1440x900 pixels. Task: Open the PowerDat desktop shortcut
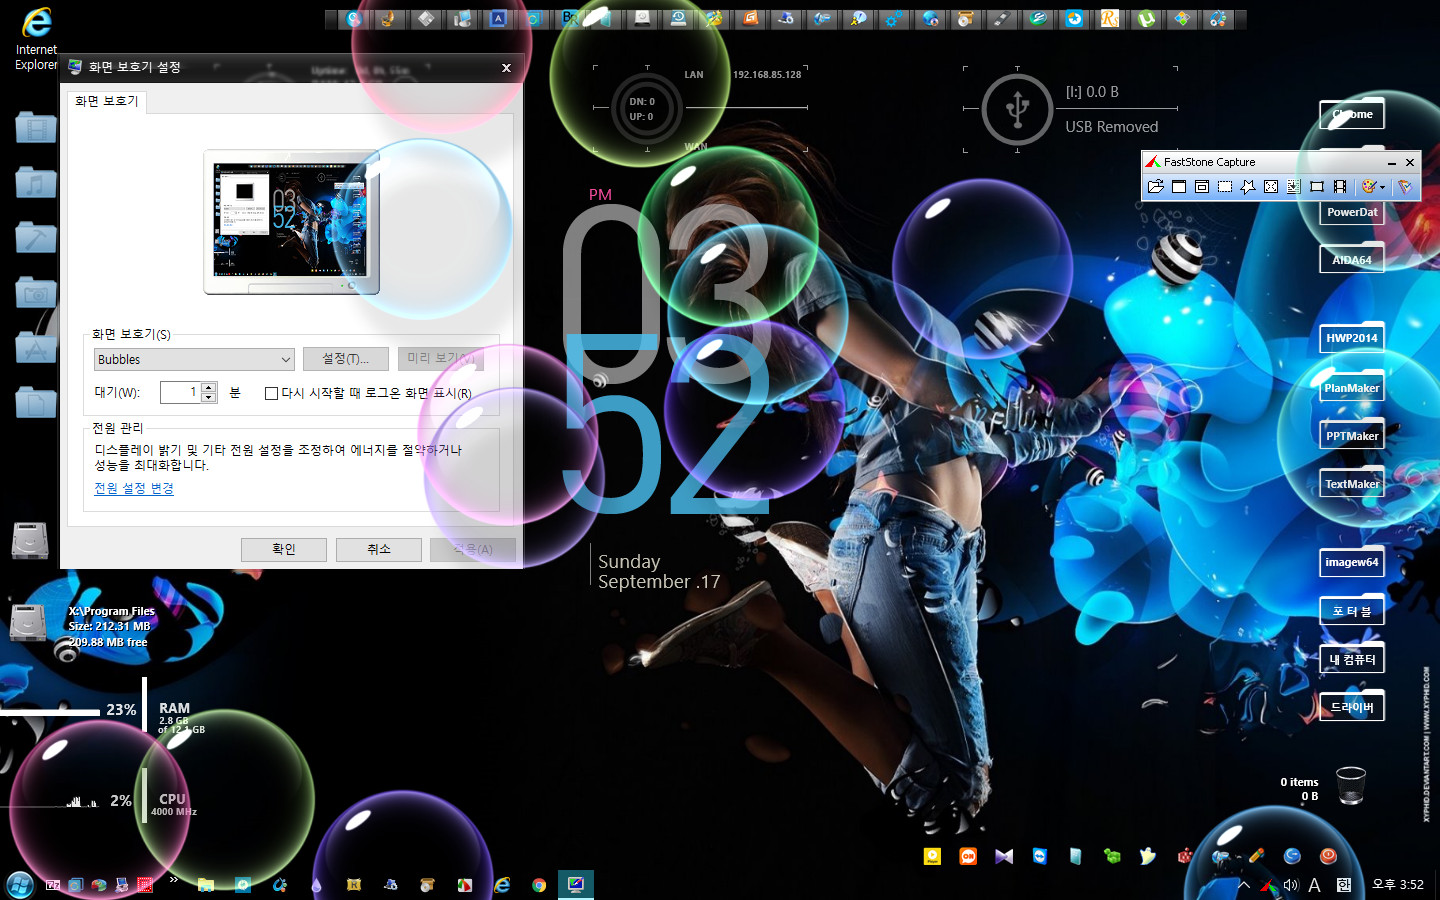pos(1352,212)
